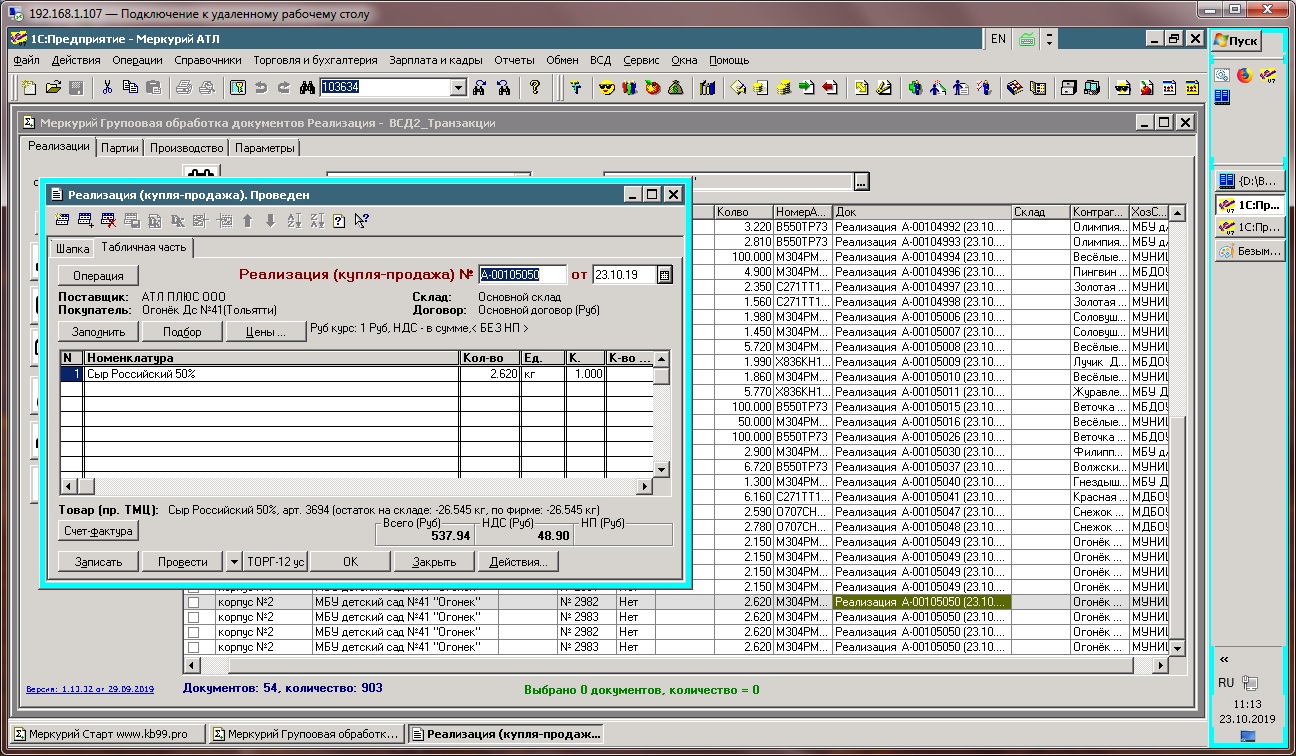Click the ТОРГ-12 ус button
The height and width of the screenshot is (756, 1296).
point(276,562)
